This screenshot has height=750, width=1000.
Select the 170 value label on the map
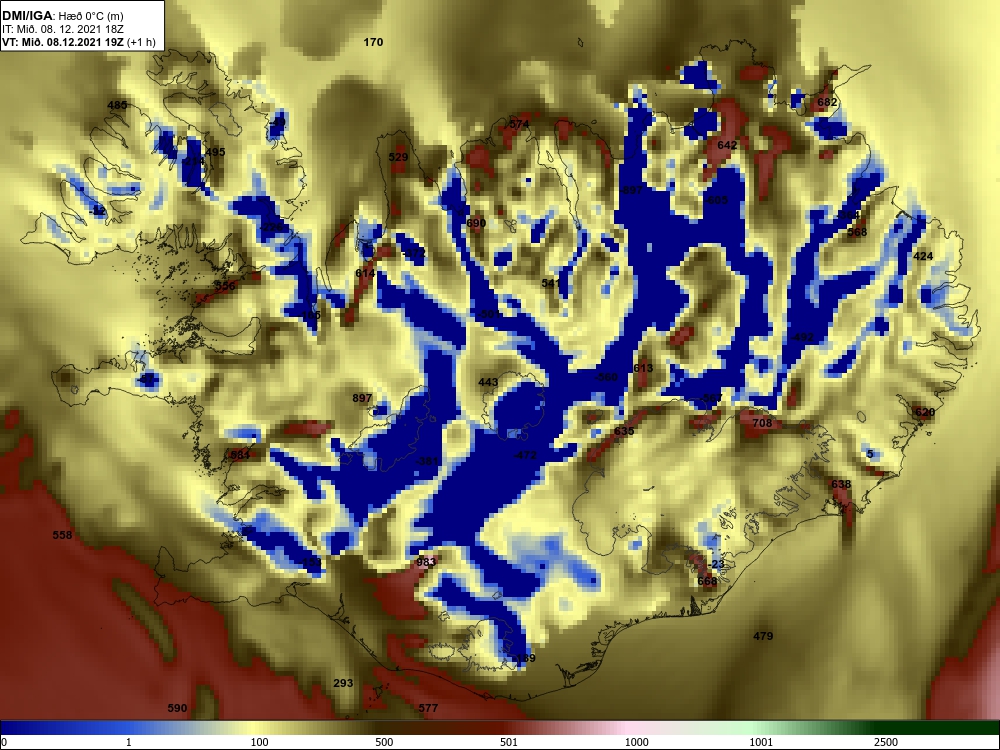pyautogui.click(x=373, y=42)
